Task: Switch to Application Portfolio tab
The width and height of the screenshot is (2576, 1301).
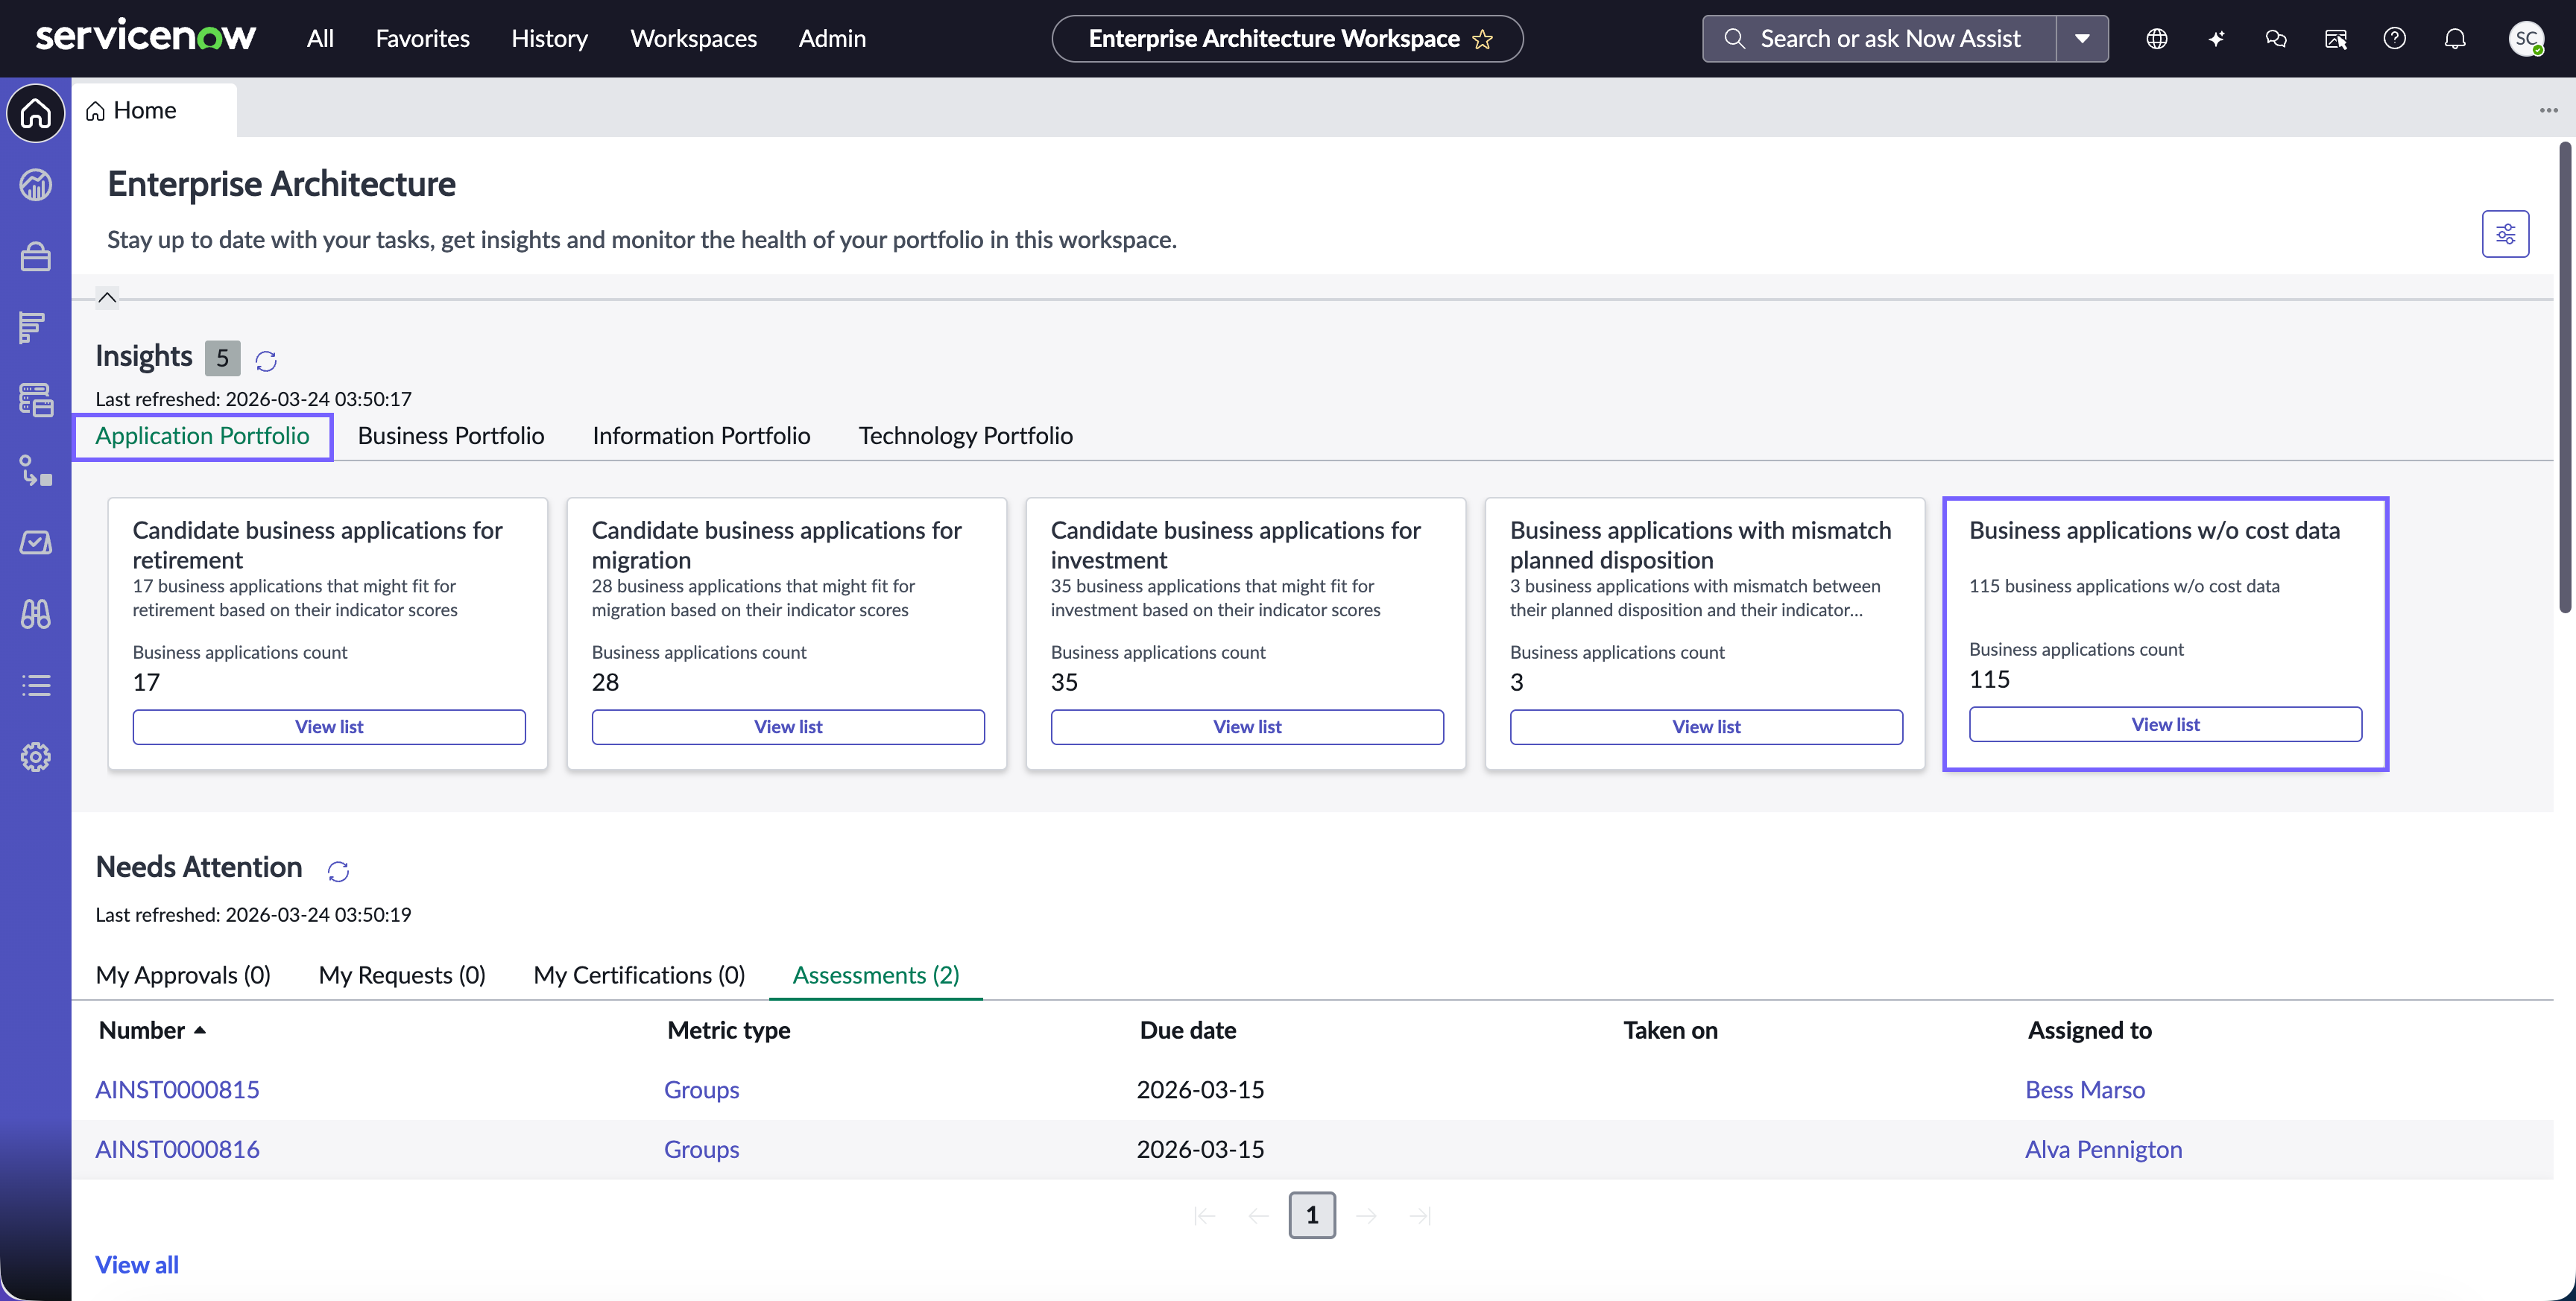Action: click(x=202, y=436)
